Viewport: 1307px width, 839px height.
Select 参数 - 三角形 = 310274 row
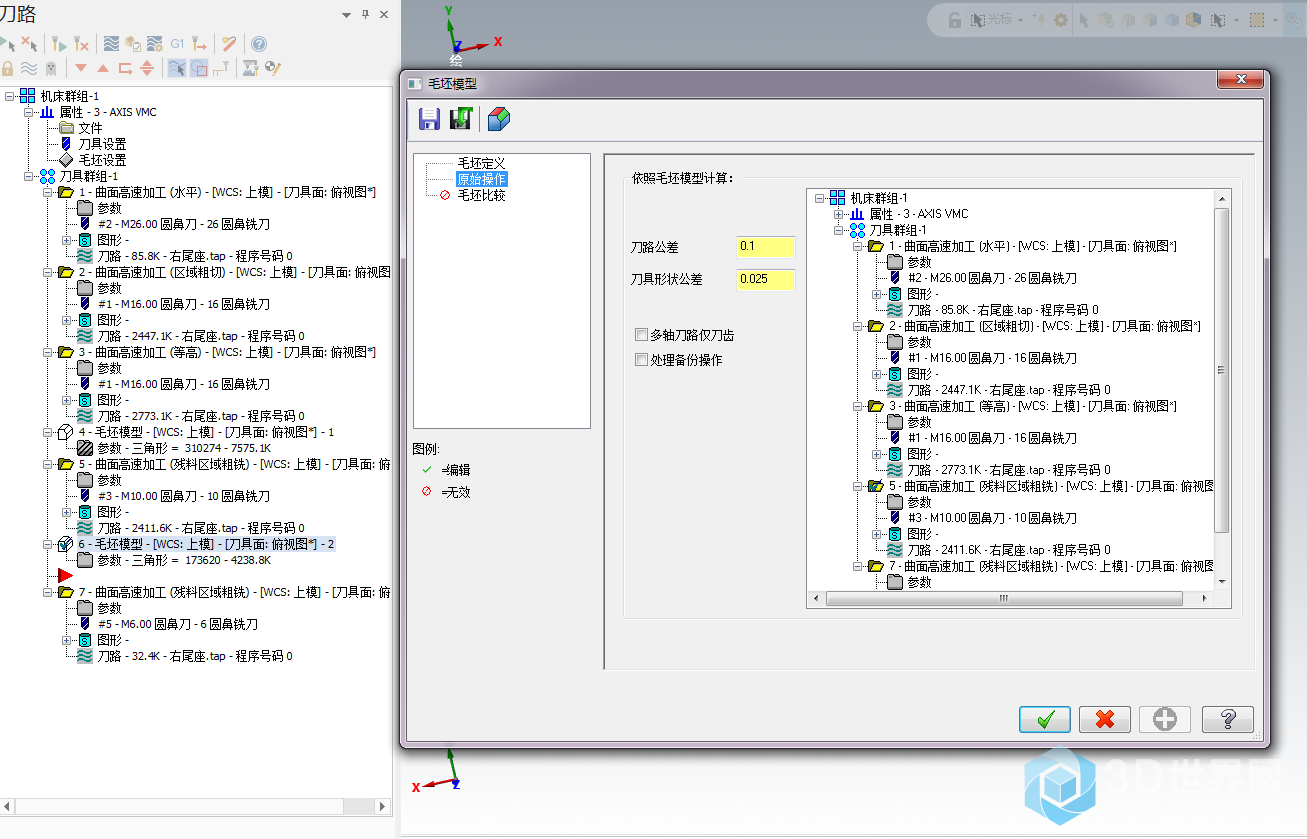click(x=184, y=448)
